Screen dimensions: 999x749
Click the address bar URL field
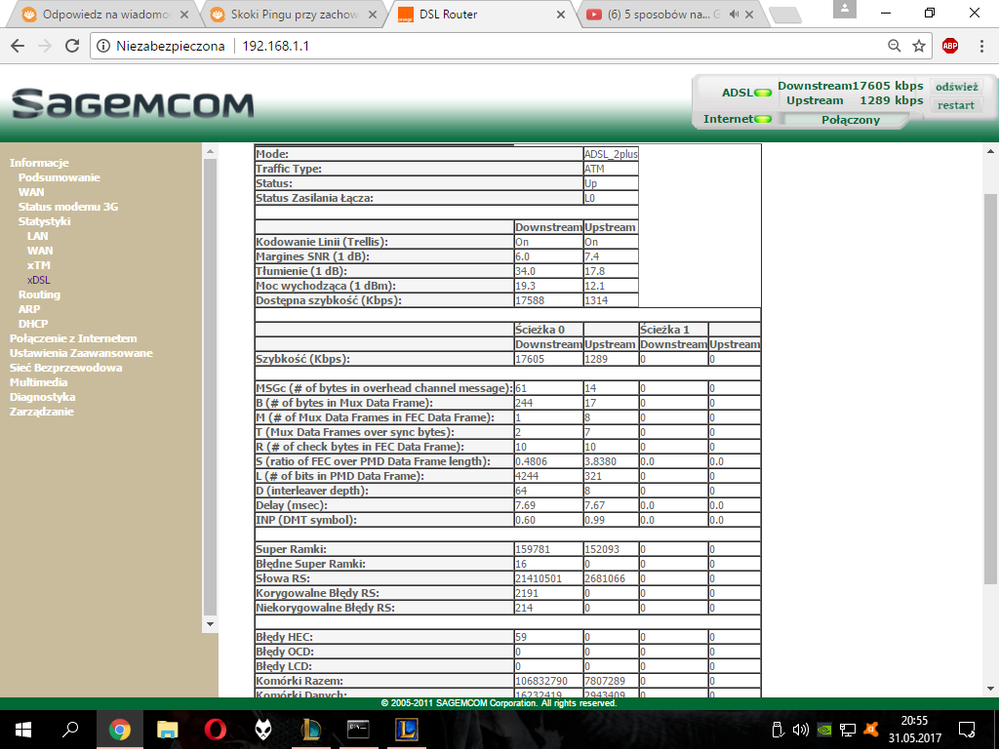click(x=500, y=46)
